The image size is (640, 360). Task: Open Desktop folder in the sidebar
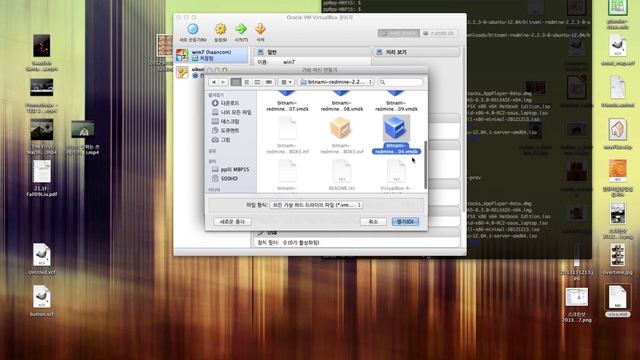(225, 121)
